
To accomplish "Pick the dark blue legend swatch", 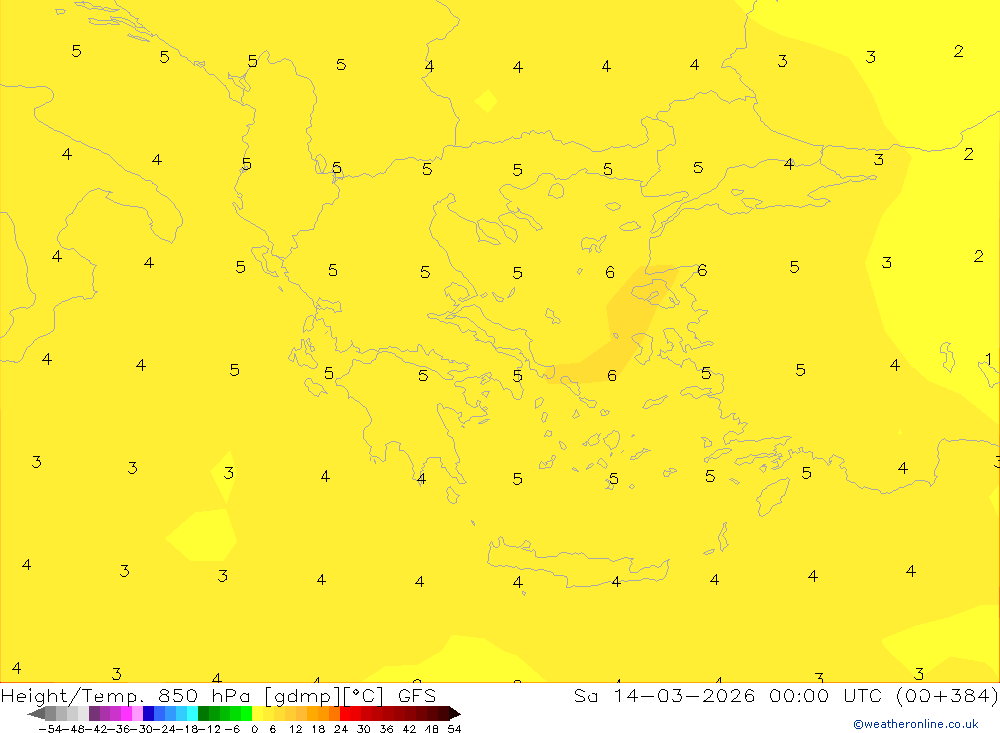I will tap(149, 714).
